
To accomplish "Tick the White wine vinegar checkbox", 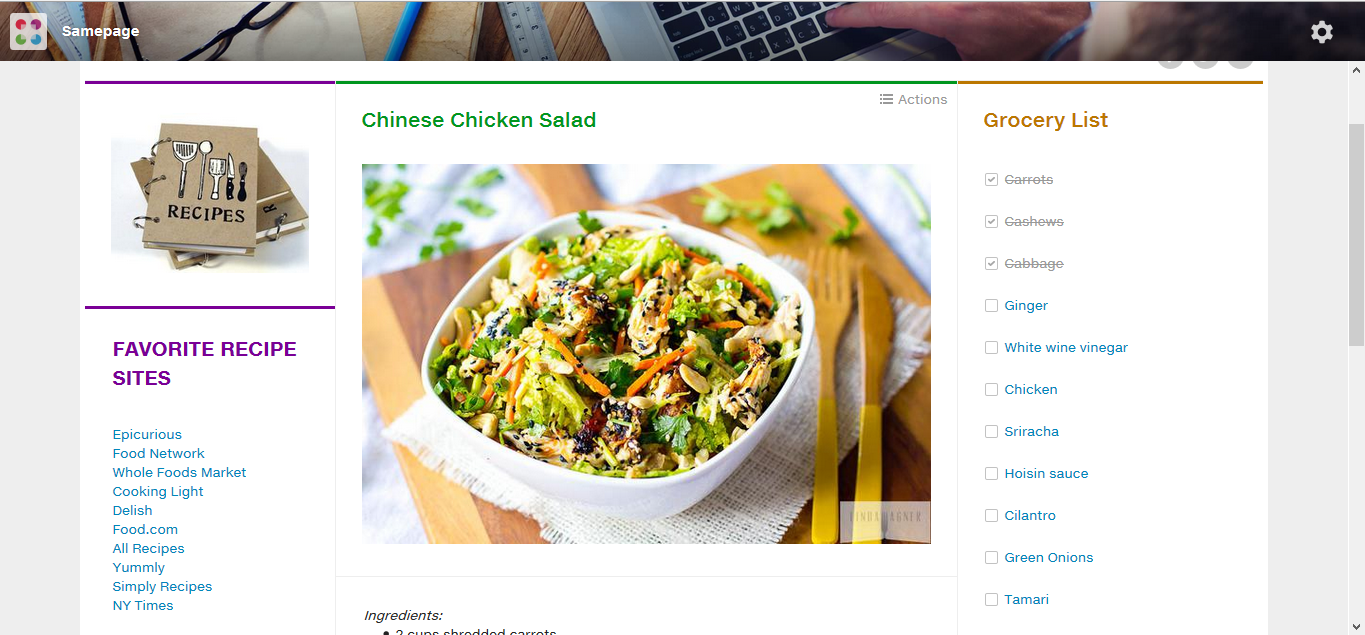I will pos(991,348).
